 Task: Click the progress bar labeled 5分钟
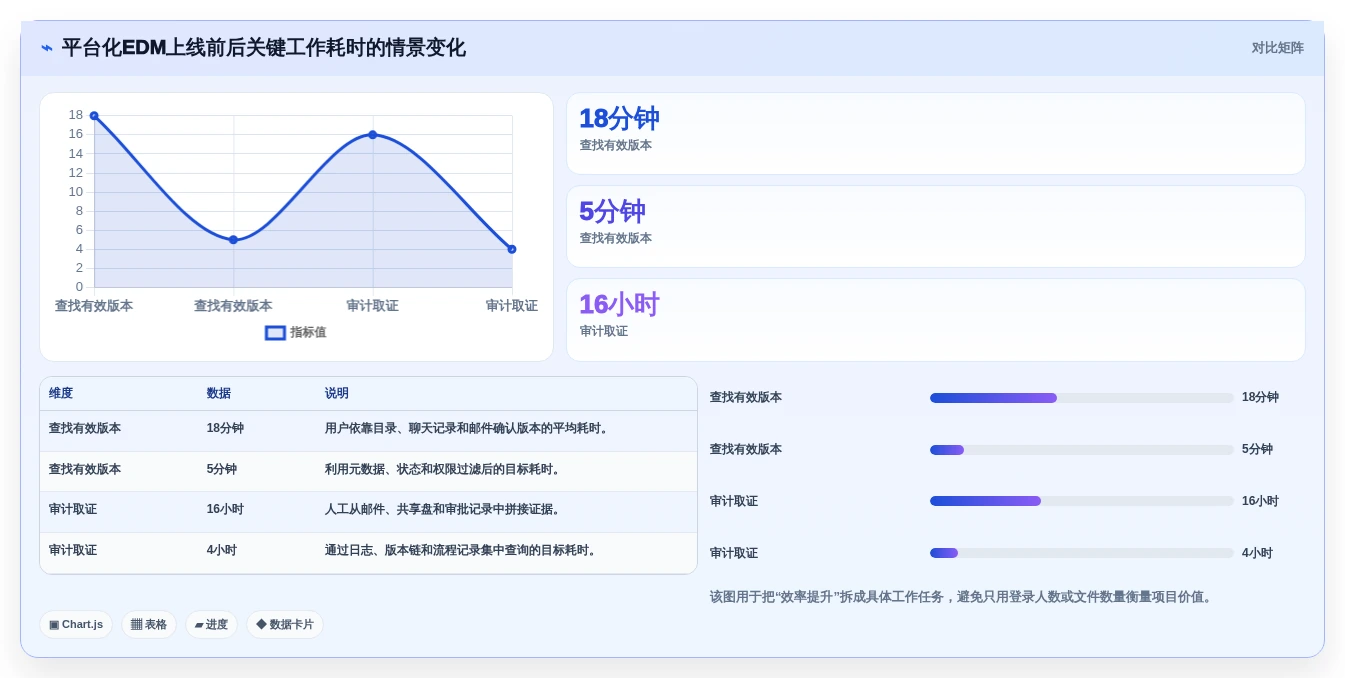pos(1082,450)
